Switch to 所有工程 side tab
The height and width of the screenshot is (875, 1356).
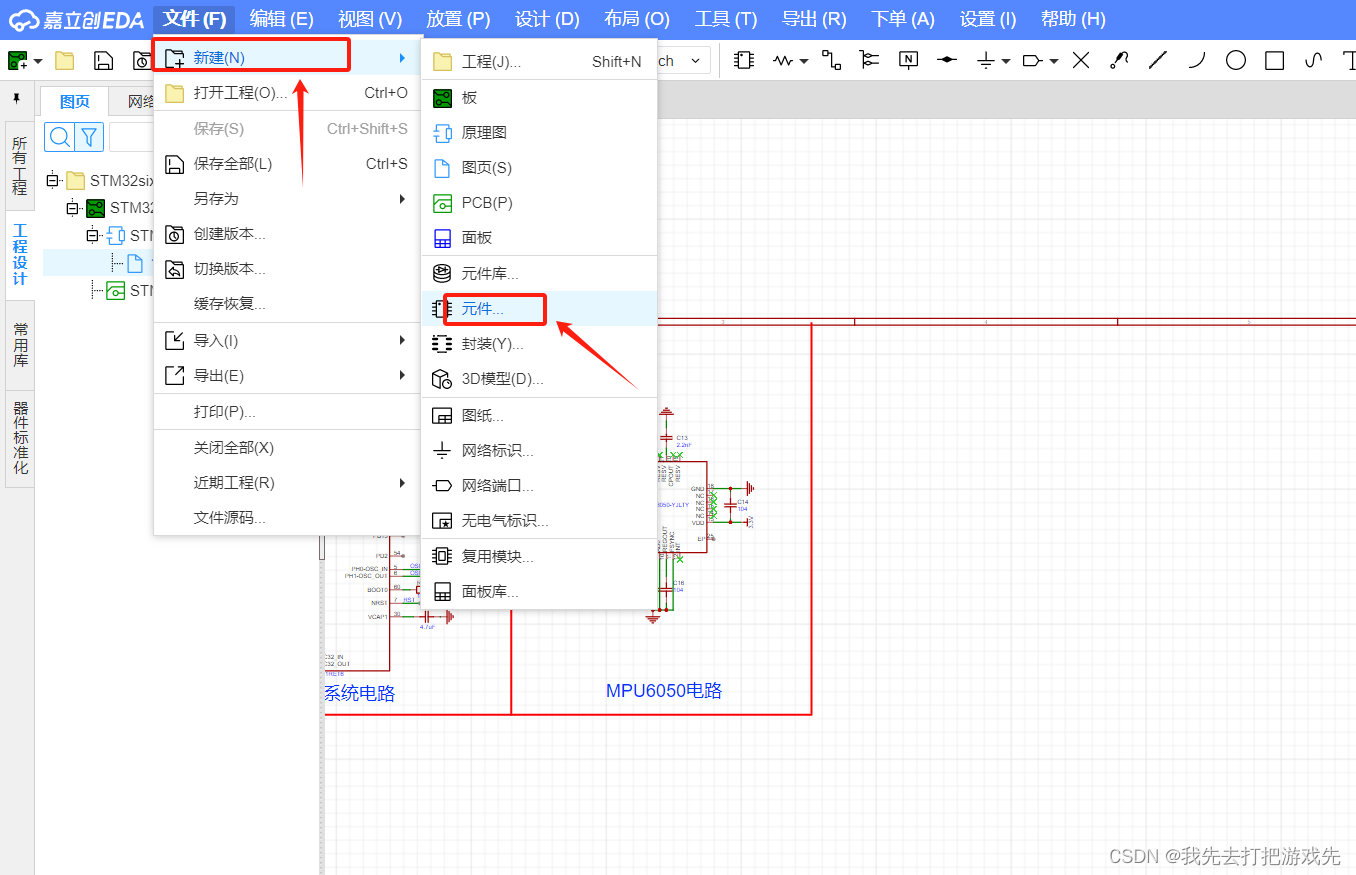pyautogui.click(x=20, y=166)
